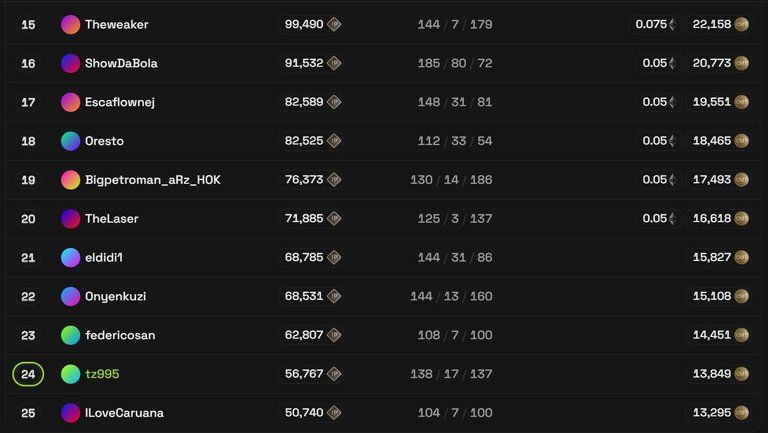This screenshot has height=433, width=768.
Task: Click the rank 15 number badge
Action: pos(28,24)
